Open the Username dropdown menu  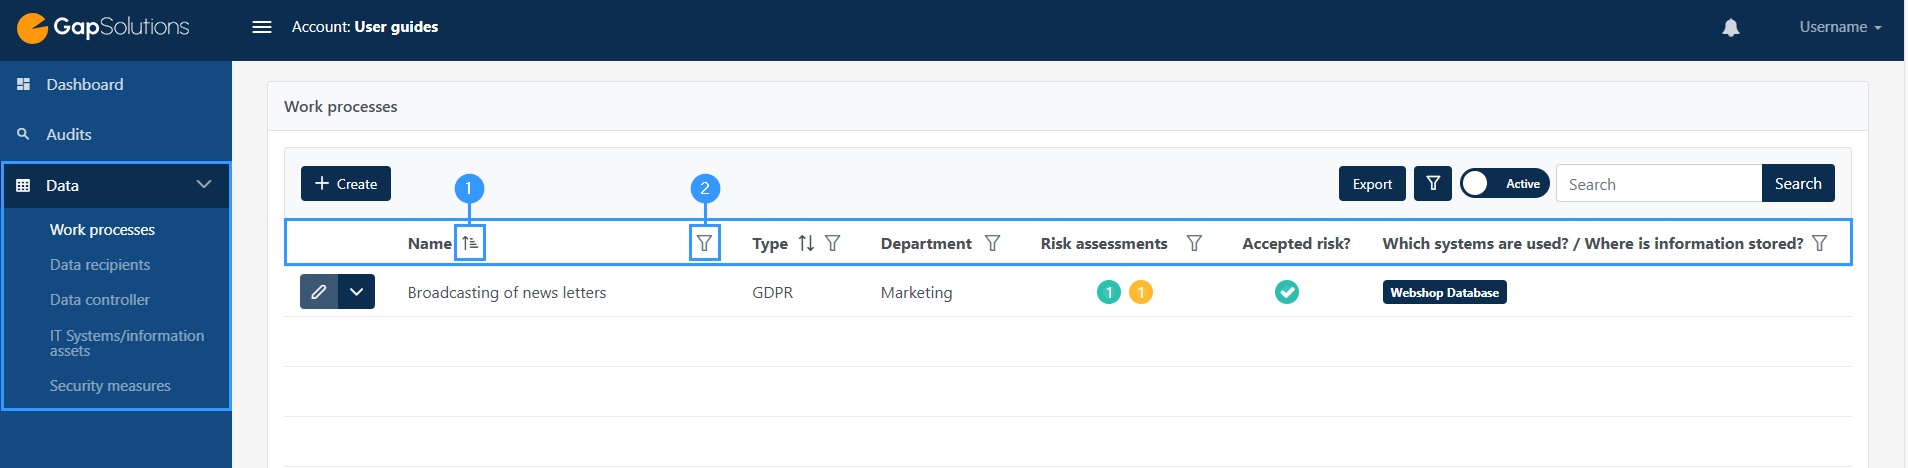tap(1840, 27)
